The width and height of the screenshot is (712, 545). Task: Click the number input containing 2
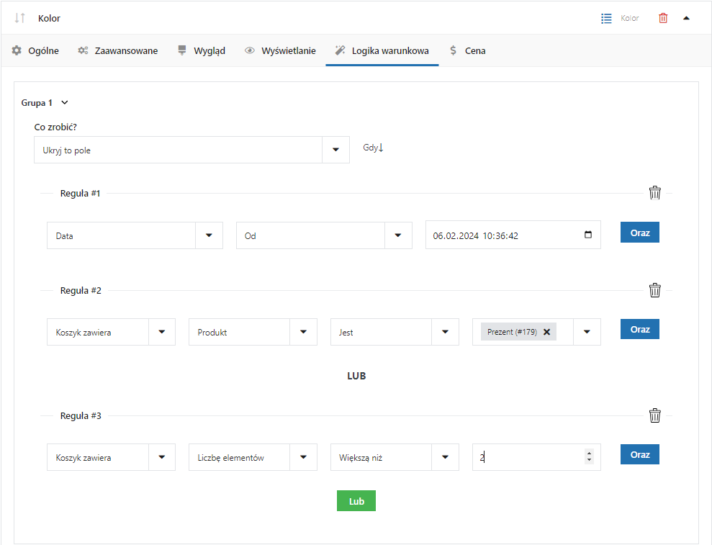click(x=536, y=457)
